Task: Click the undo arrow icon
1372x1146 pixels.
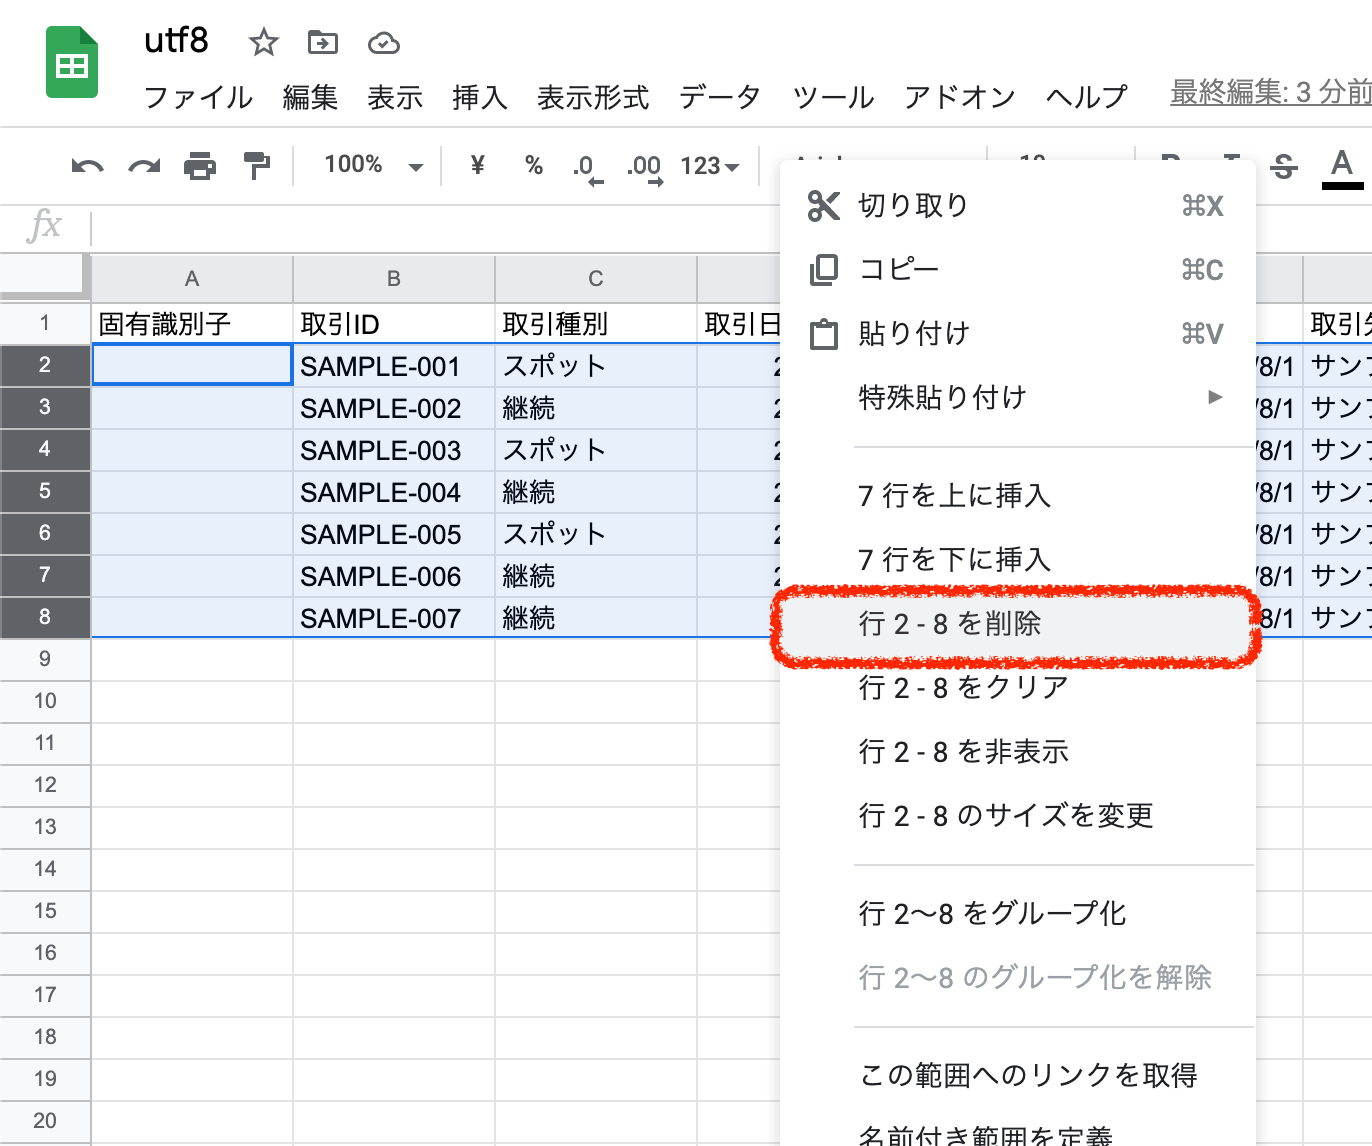Action: (x=88, y=166)
